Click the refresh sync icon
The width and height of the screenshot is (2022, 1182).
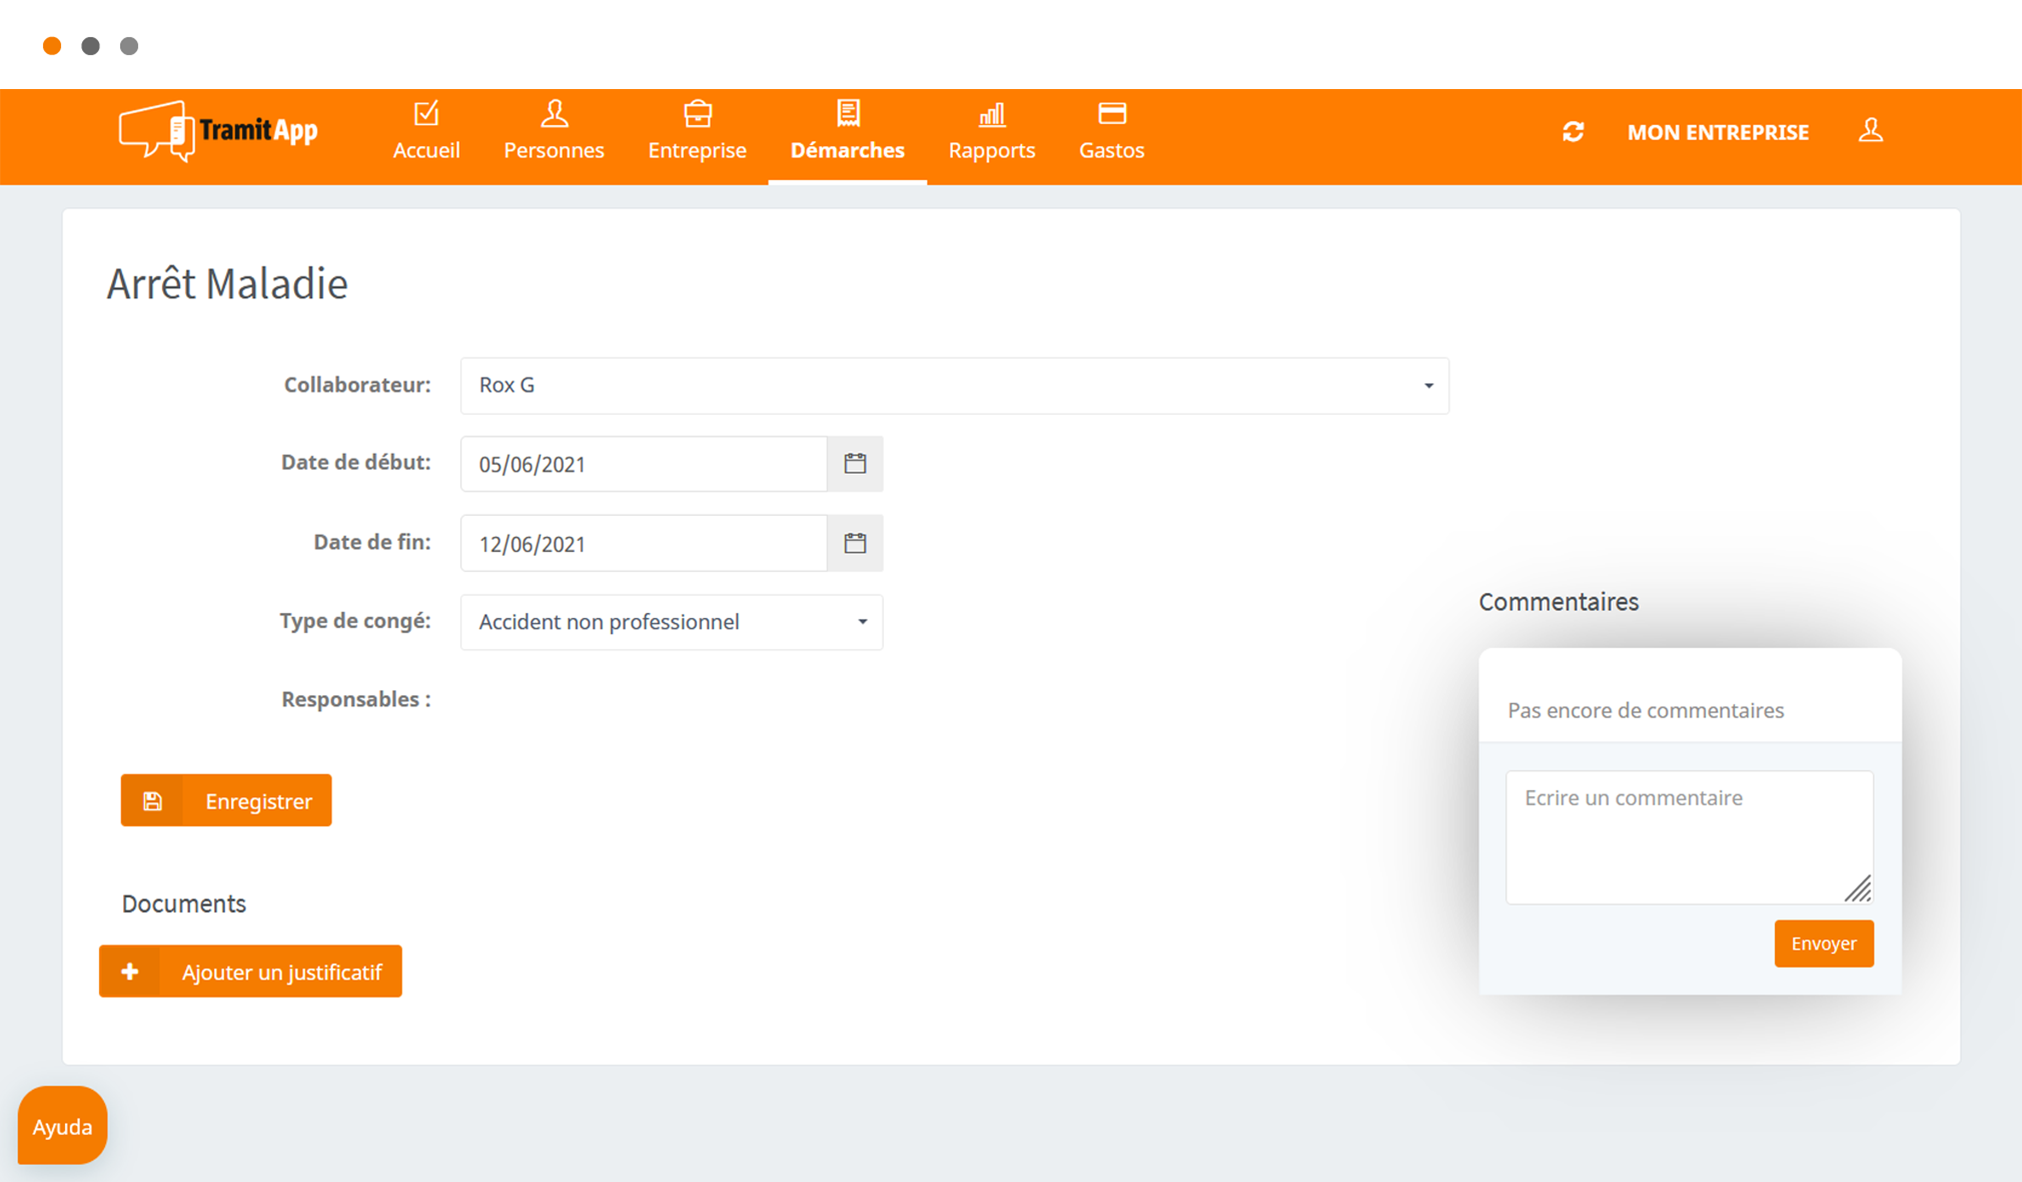click(1573, 132)
